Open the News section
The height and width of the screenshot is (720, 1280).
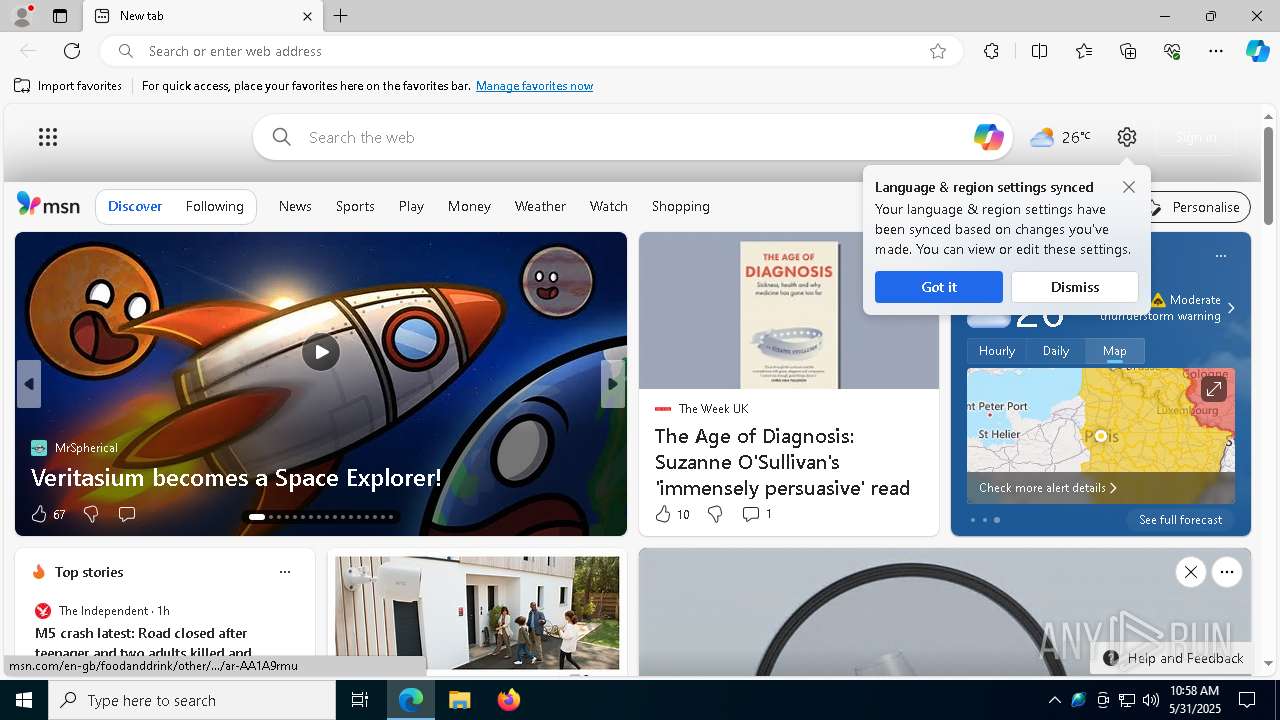point(295,206)
